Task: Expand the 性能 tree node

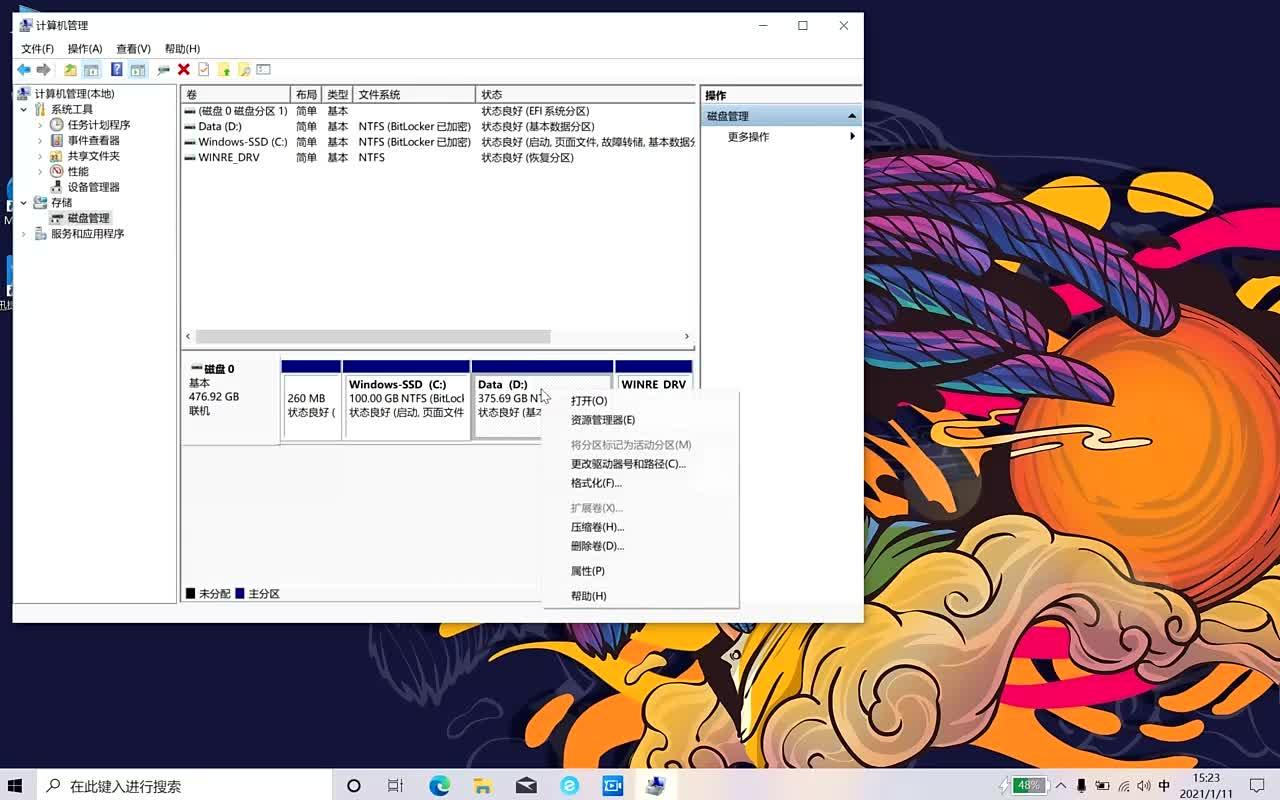Action: [40, 172]
